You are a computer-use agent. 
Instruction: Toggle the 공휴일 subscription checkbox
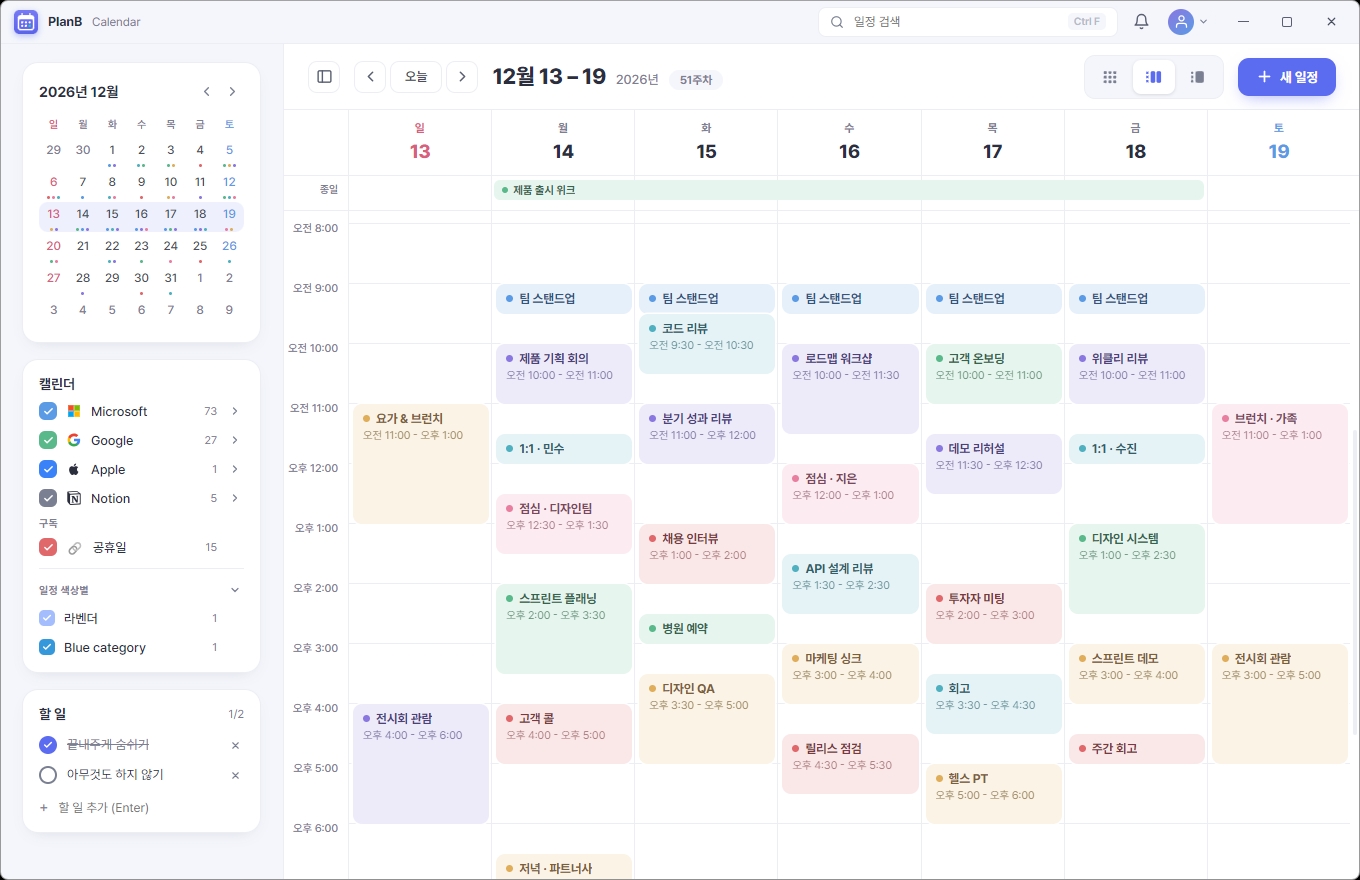48,547
